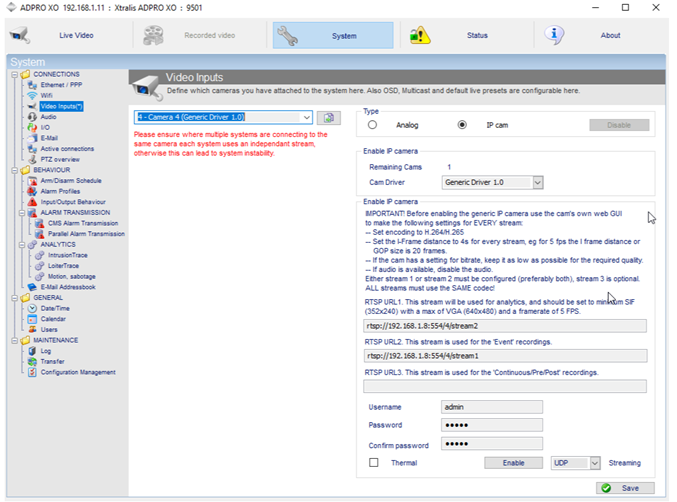Click the Log icon under Maintenance

coord(32,351)
